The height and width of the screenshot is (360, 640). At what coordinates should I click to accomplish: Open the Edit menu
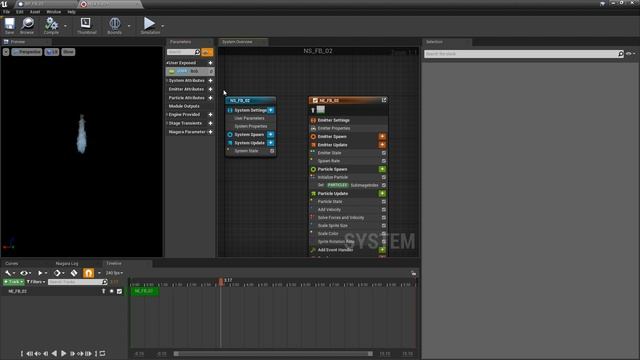(x=20, y=12)
